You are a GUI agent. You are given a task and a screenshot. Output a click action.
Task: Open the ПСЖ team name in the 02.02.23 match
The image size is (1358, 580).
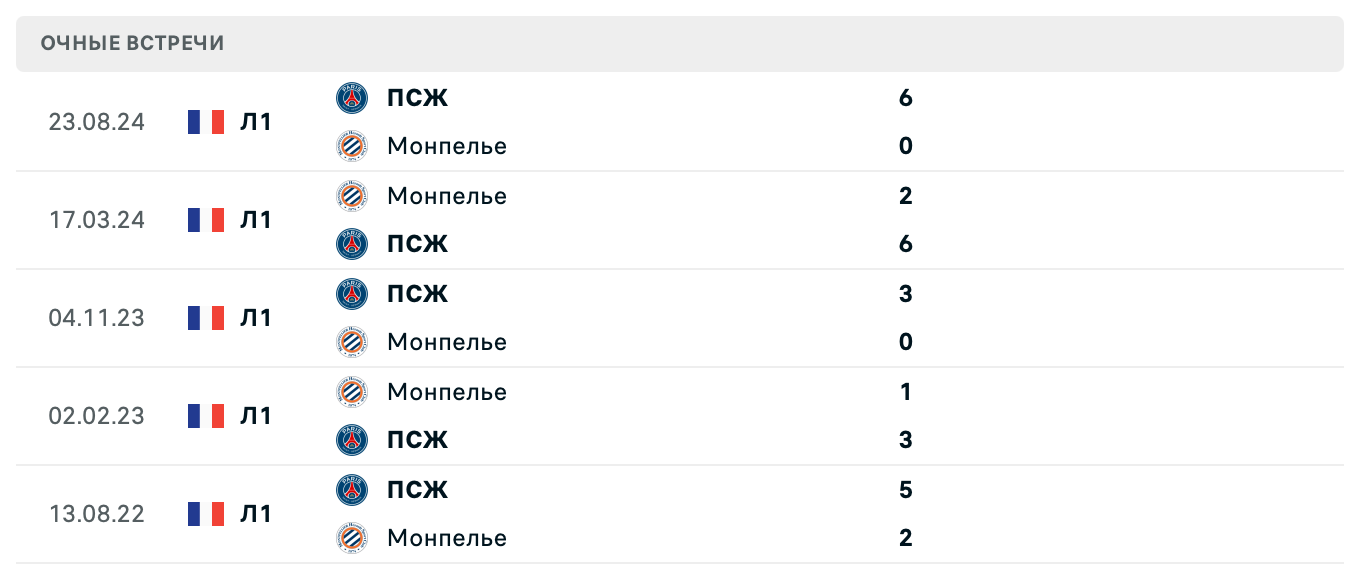click(x=417, y=440)
